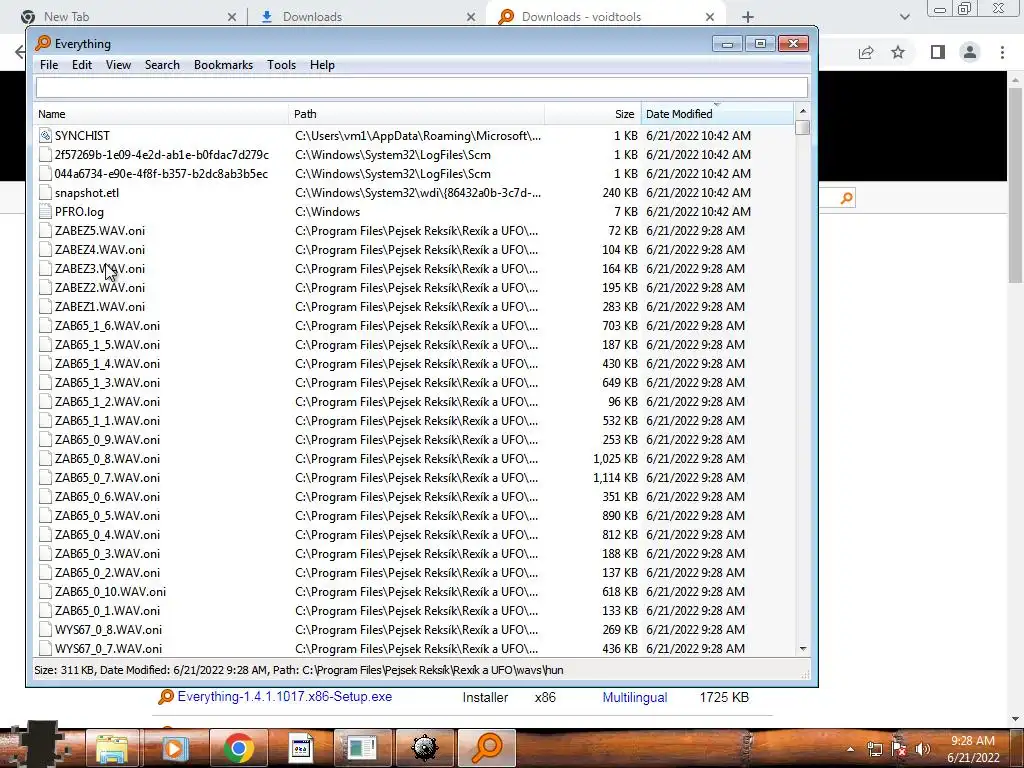Click the Everything title bar magnifier icon
The image size is (1024, 768).
click(43, 43)
